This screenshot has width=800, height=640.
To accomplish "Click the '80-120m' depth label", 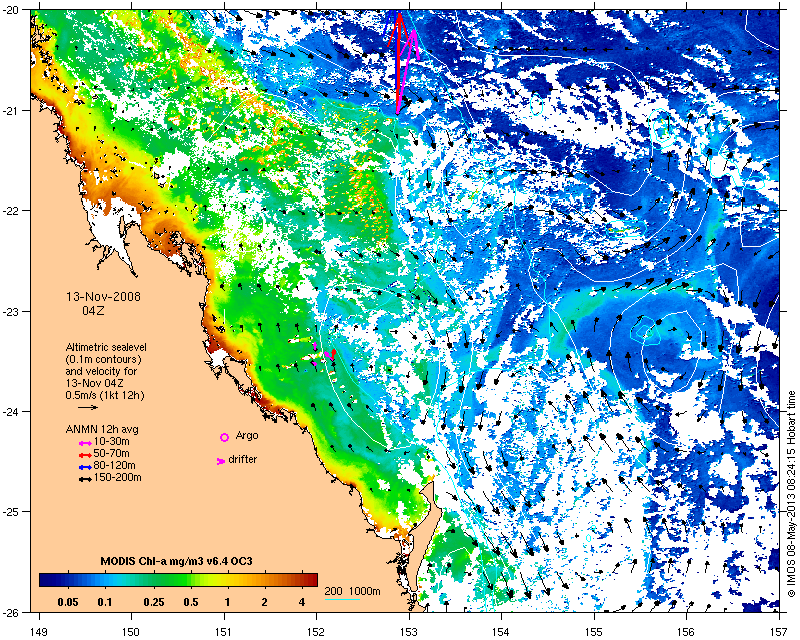I will (114, 465).
